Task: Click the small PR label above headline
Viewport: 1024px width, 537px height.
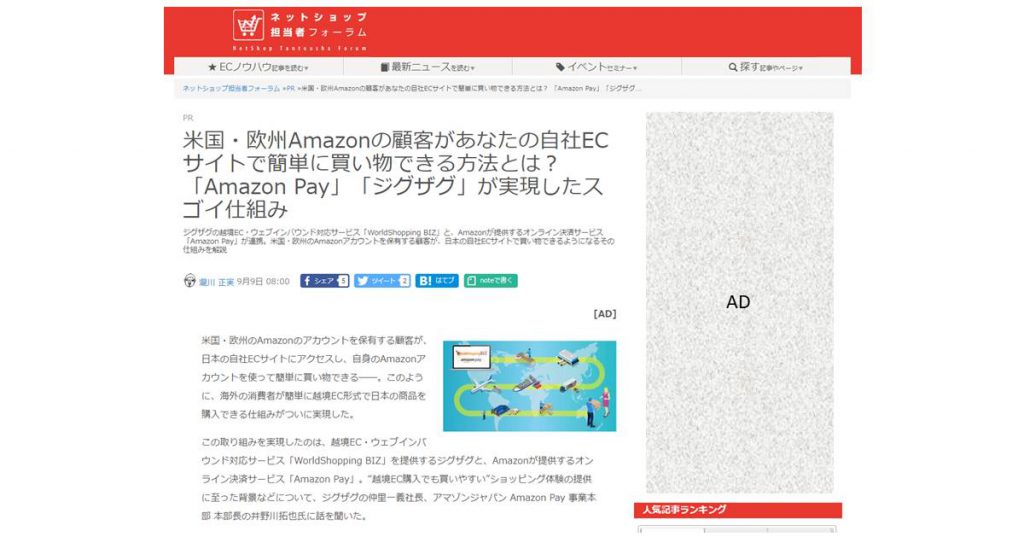Action: [x=188, y=118]
